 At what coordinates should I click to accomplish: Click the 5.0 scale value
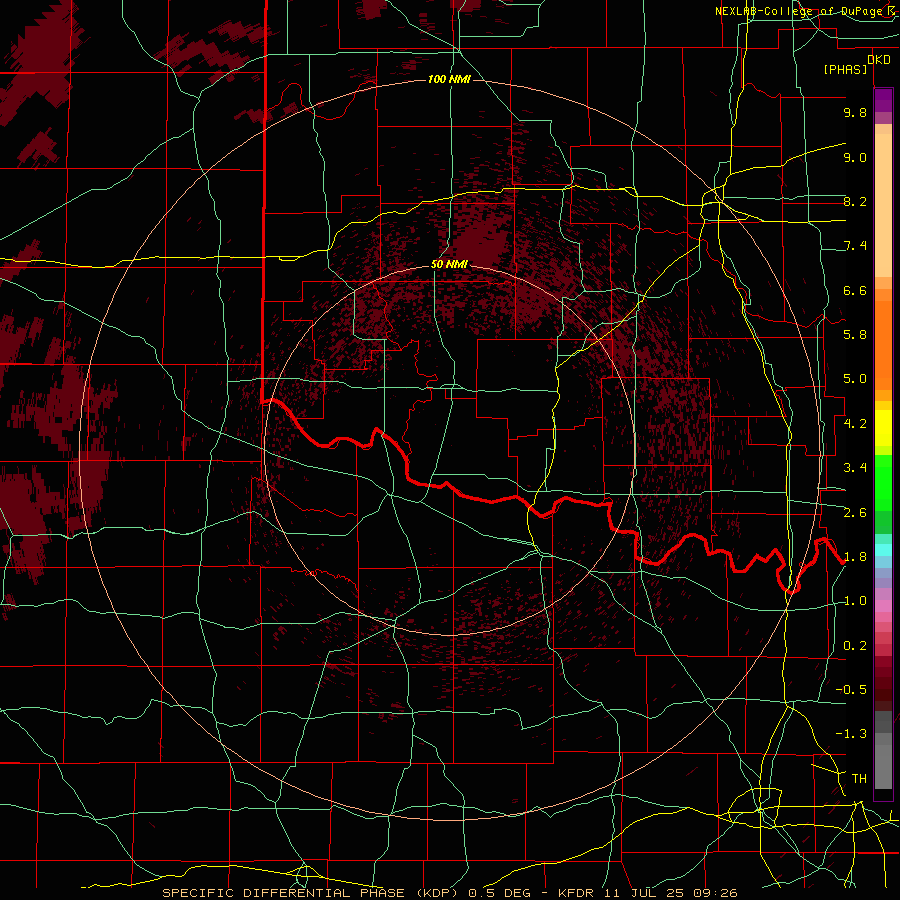click(855, 379)
